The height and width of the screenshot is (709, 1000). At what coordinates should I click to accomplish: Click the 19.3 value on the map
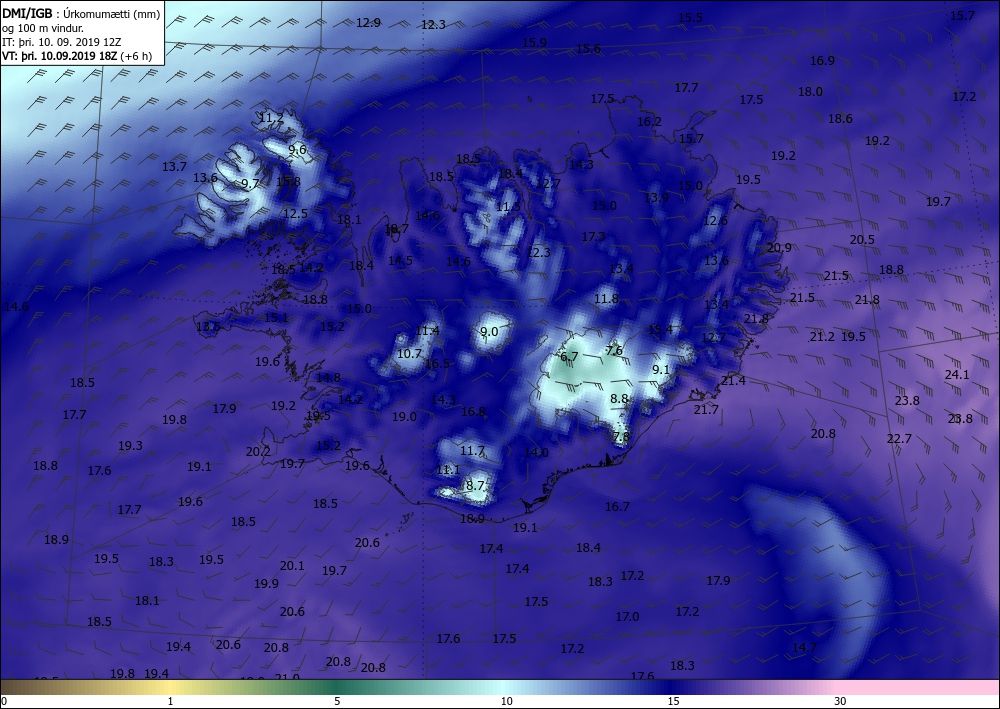coord(130,445)
